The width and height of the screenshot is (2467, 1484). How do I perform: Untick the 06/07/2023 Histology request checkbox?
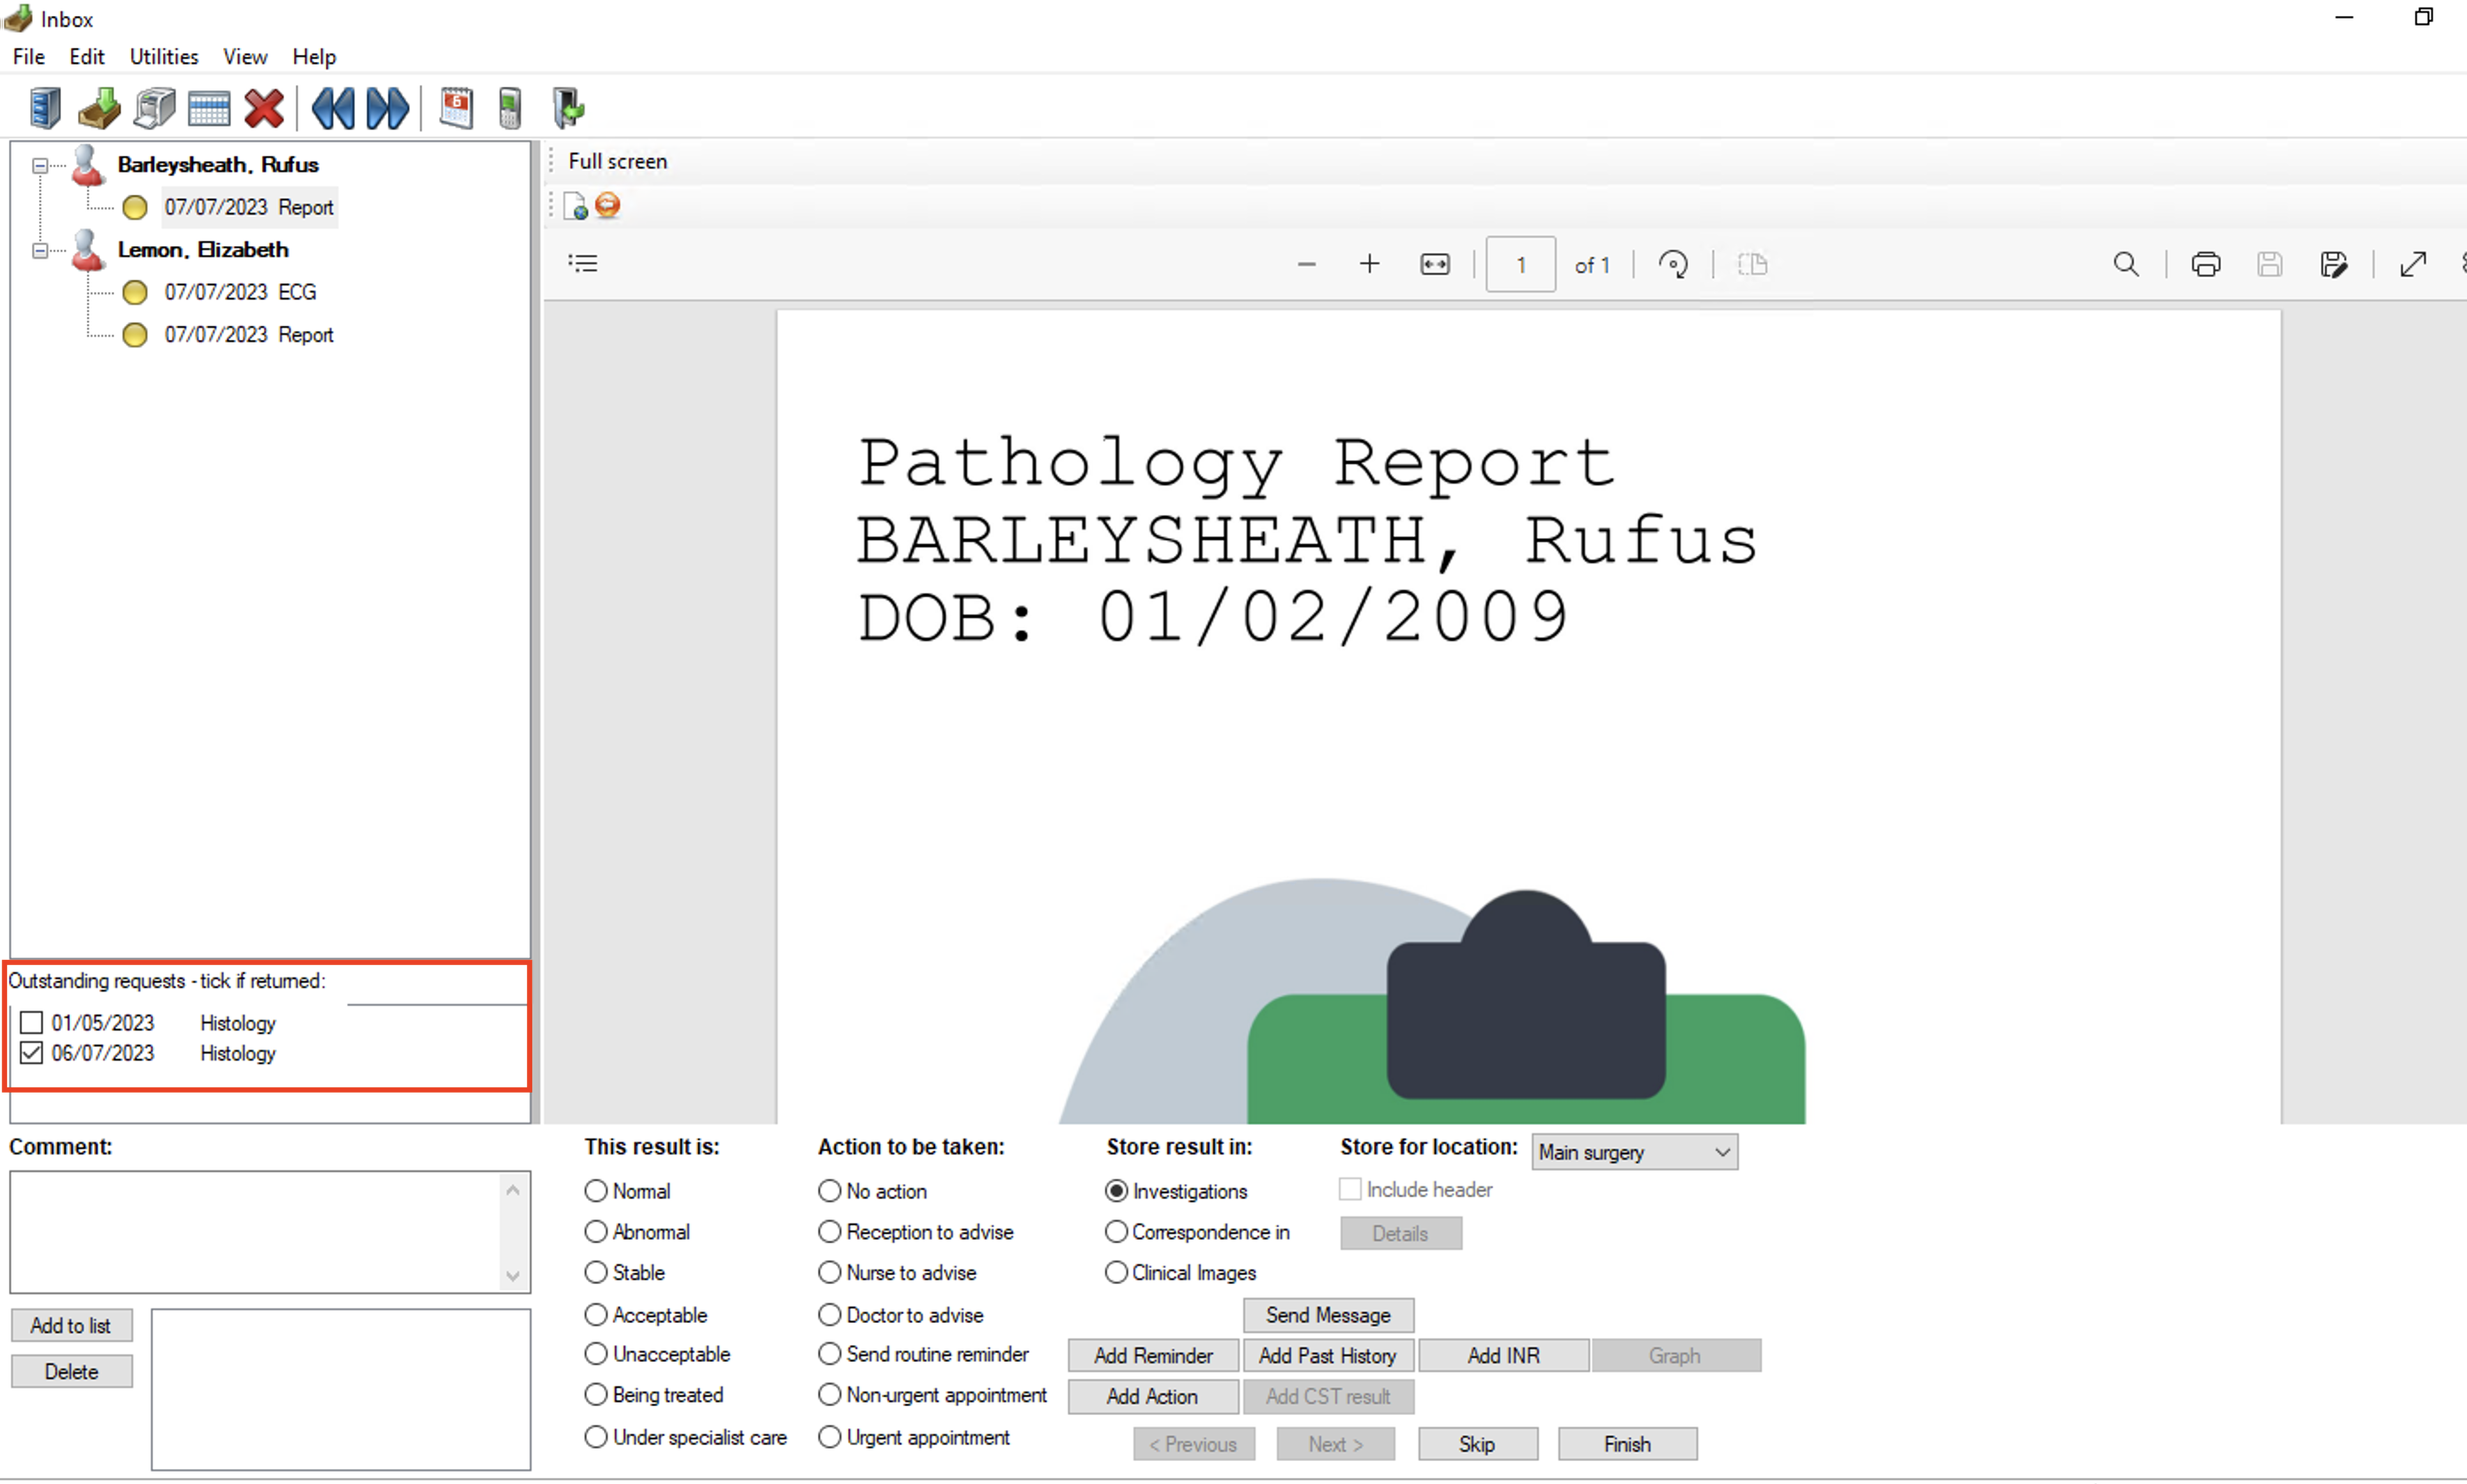31,1052
